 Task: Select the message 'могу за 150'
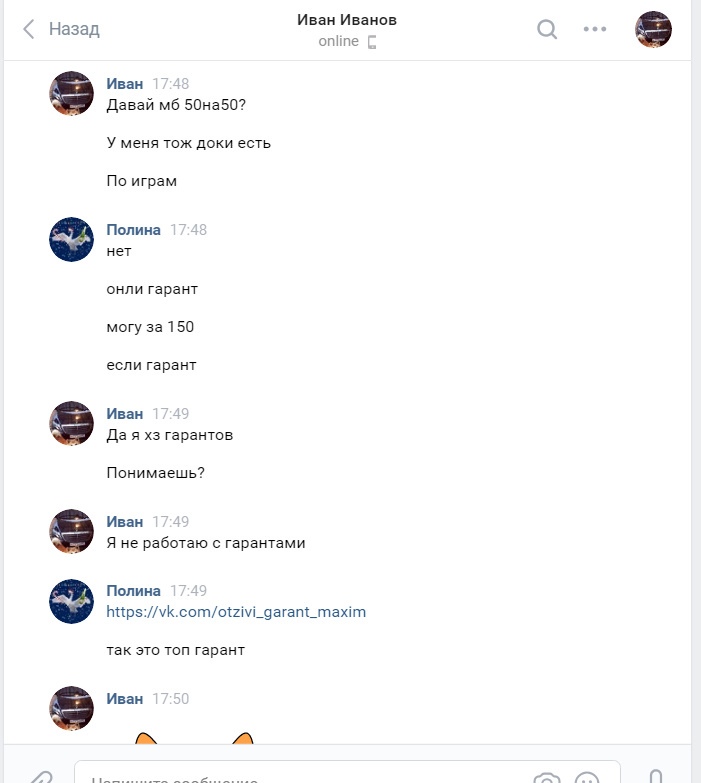pos(150,327)
